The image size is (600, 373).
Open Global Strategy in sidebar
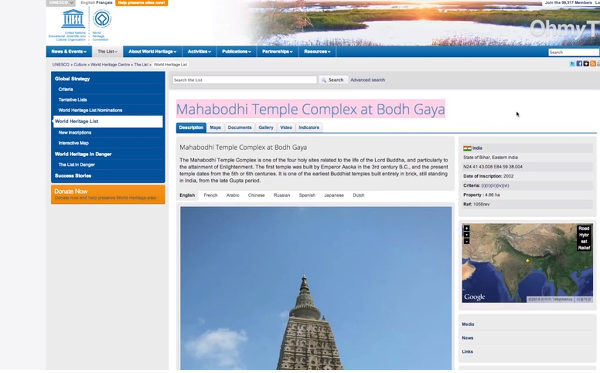click(x=72, y=79)
